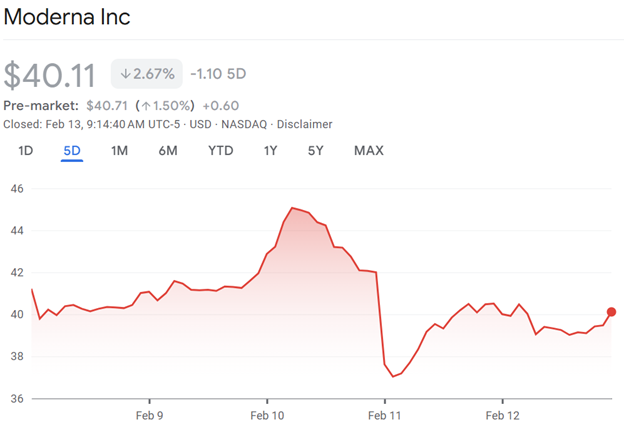Click the -1.10 5D change text

(x=218, y=74)
